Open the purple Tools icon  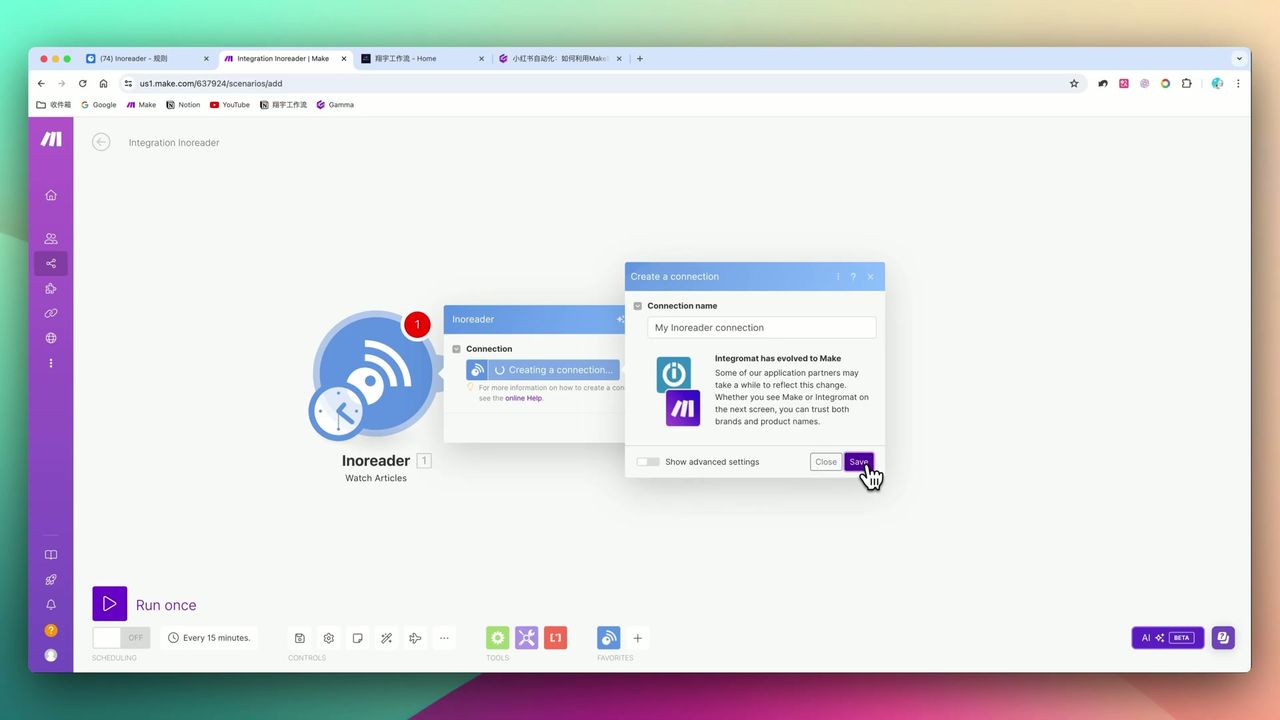pyautogui.click(x=527, y=637)
